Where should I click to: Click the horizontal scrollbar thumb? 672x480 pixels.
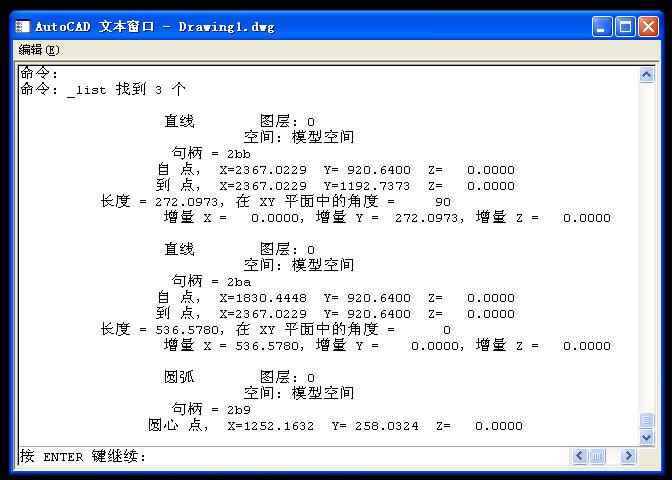pyautogui.click(x=597, y=456)
